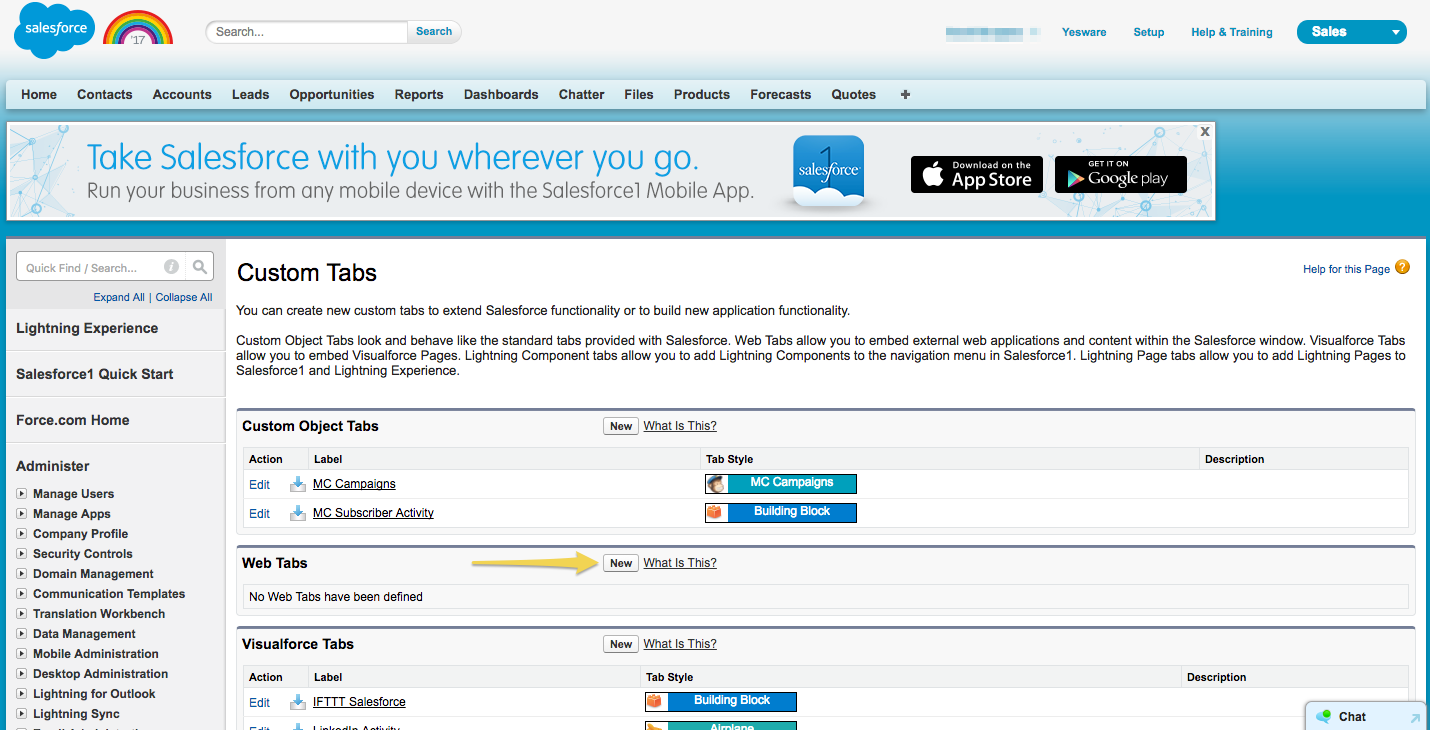Open the App Store download badge
Screen dimensions: 1430x730
977,174
